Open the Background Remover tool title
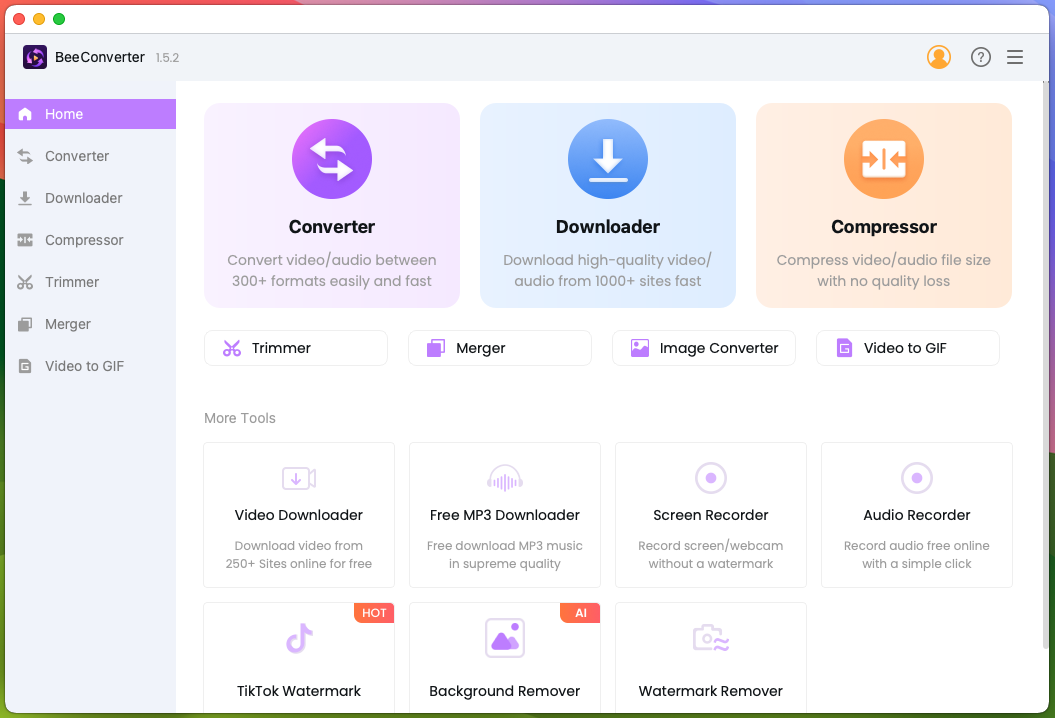The height and width of the screenshot is (718, 1055). coord(505,691)
